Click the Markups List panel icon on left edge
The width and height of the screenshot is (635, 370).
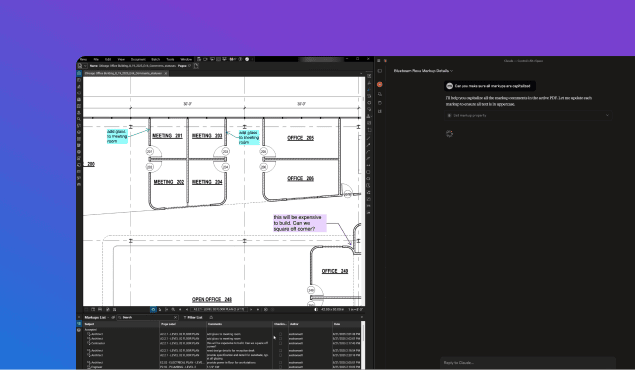(79, 324)
